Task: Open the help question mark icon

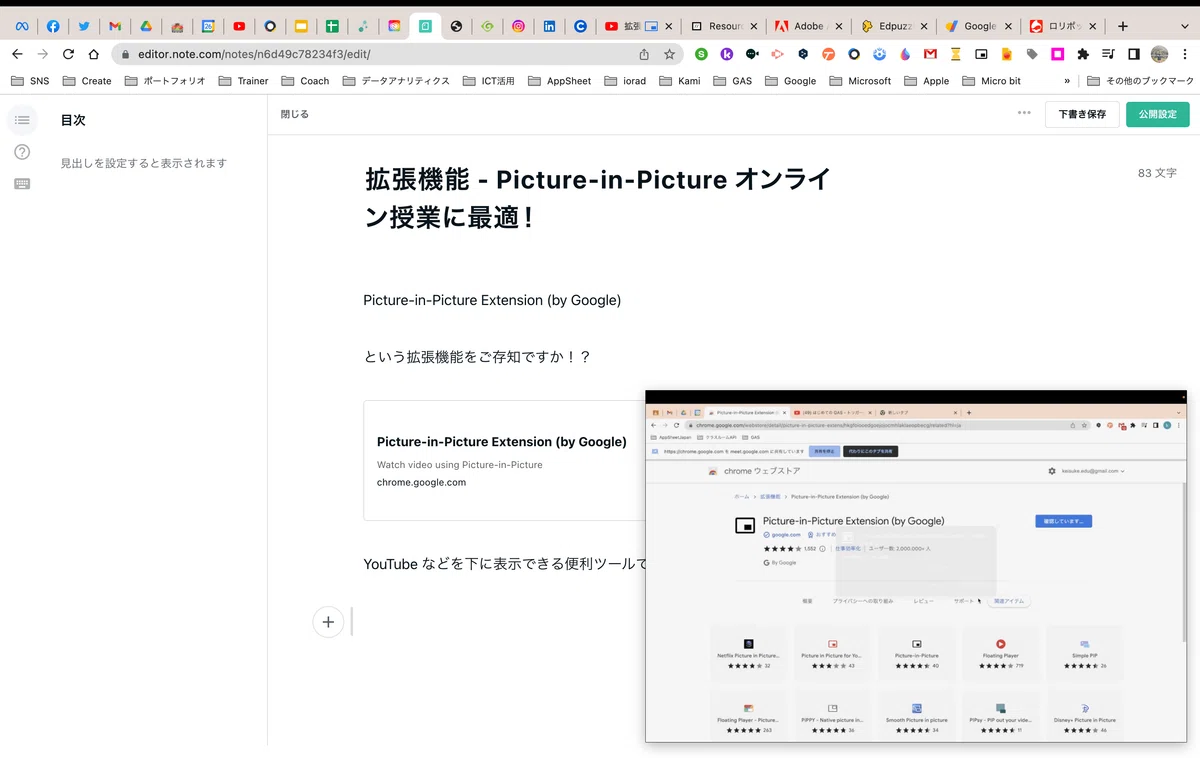Action: tap(22, 152)
